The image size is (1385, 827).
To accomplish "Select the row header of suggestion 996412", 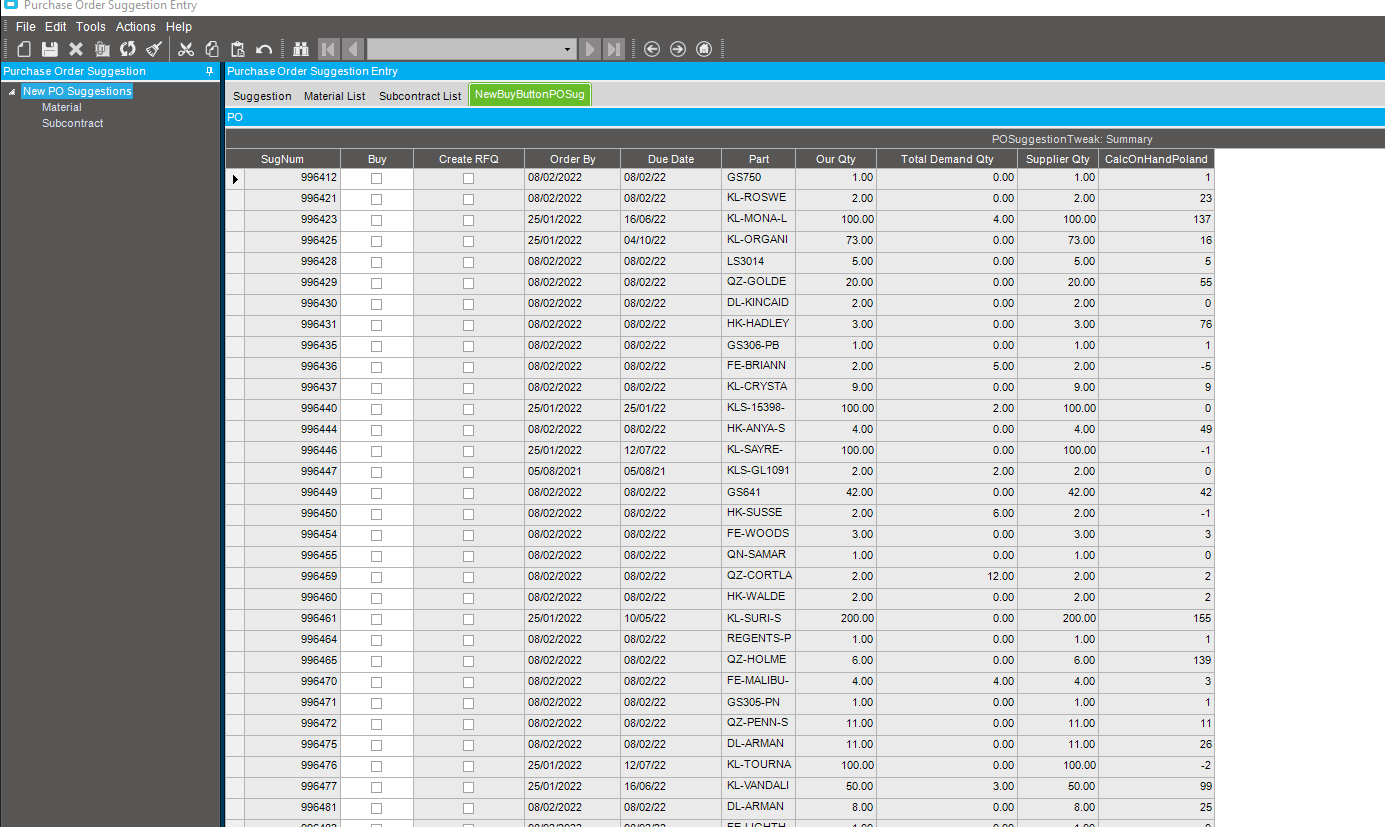I will pos(235,178).
